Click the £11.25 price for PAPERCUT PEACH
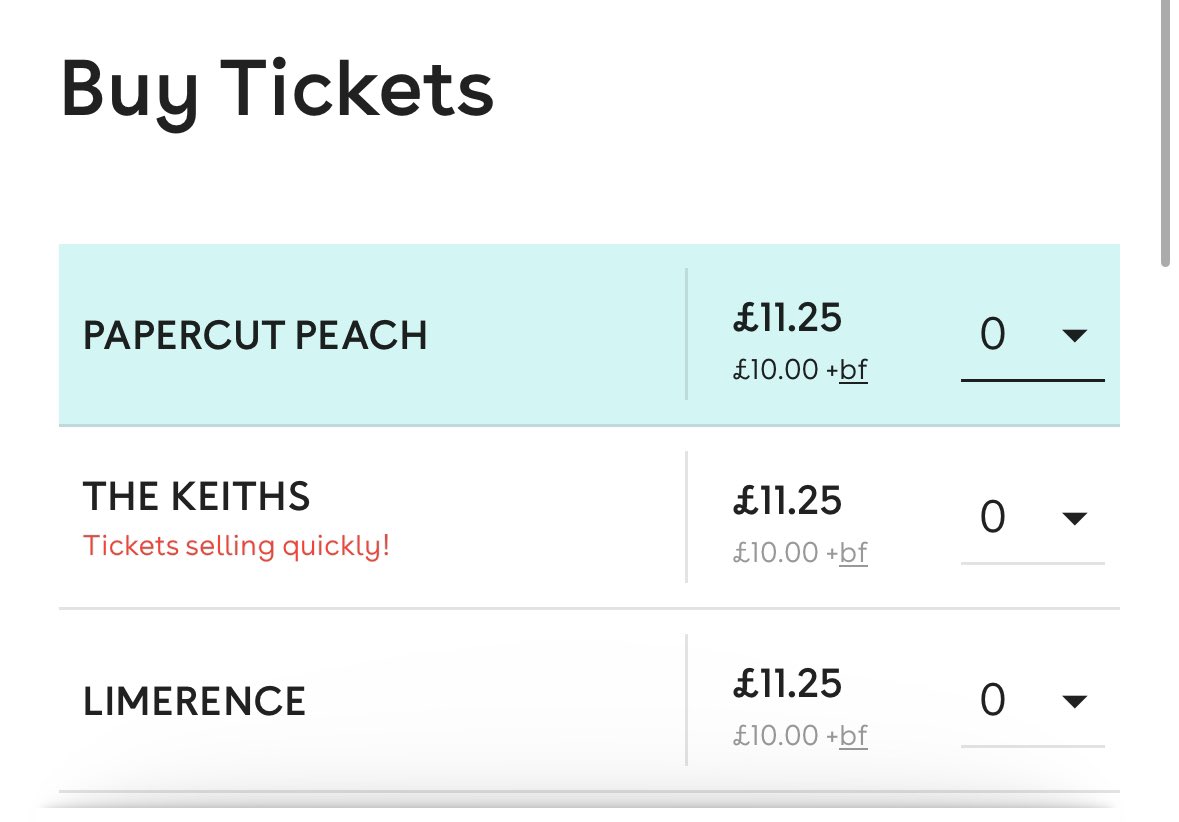This screenshot has width=1179, height=822. [787, 318]
